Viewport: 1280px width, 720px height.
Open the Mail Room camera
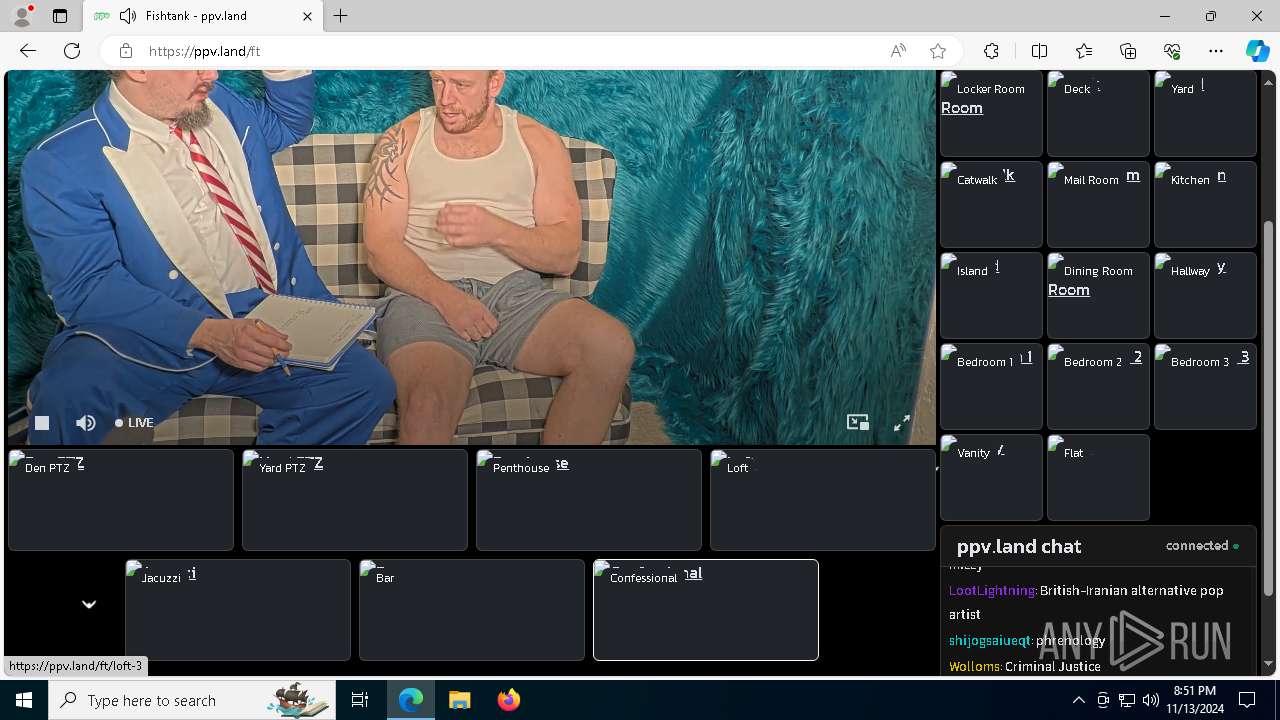coord(1098,204)
